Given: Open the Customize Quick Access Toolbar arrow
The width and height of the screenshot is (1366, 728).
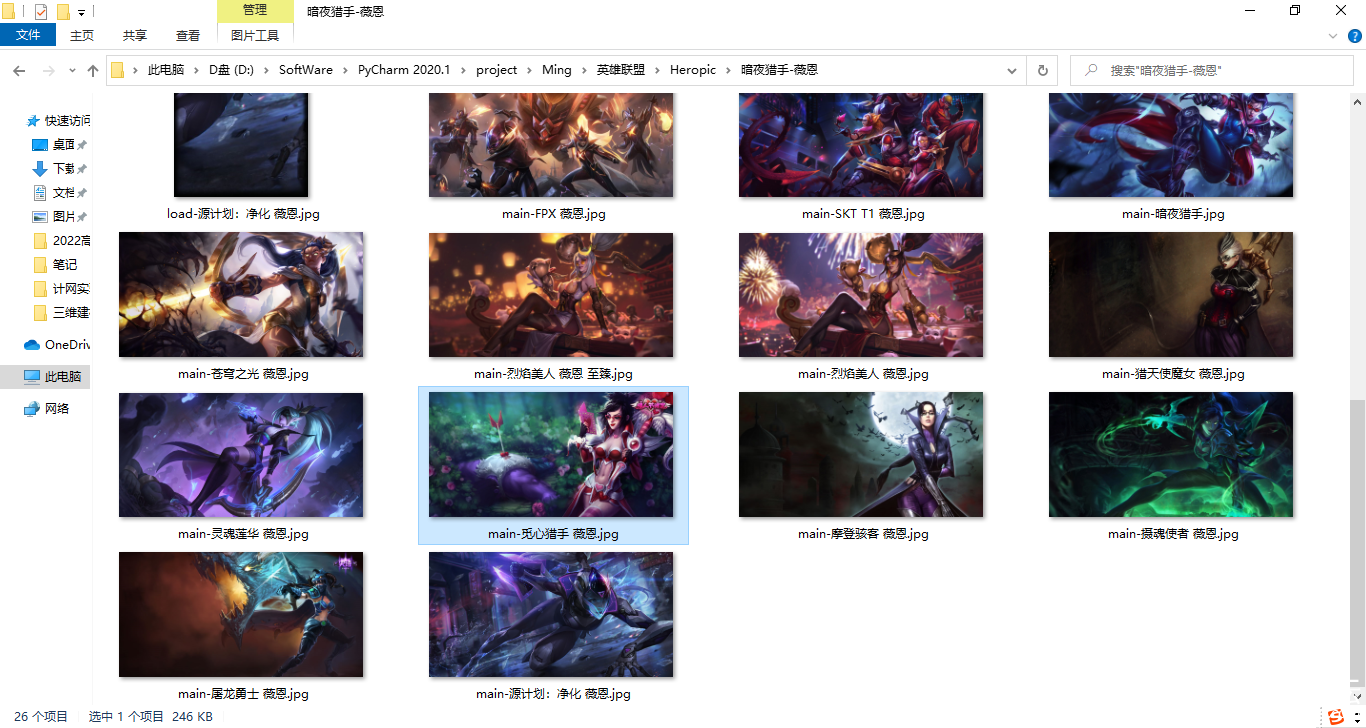Looking at the screenshot, I should (81, 13).
